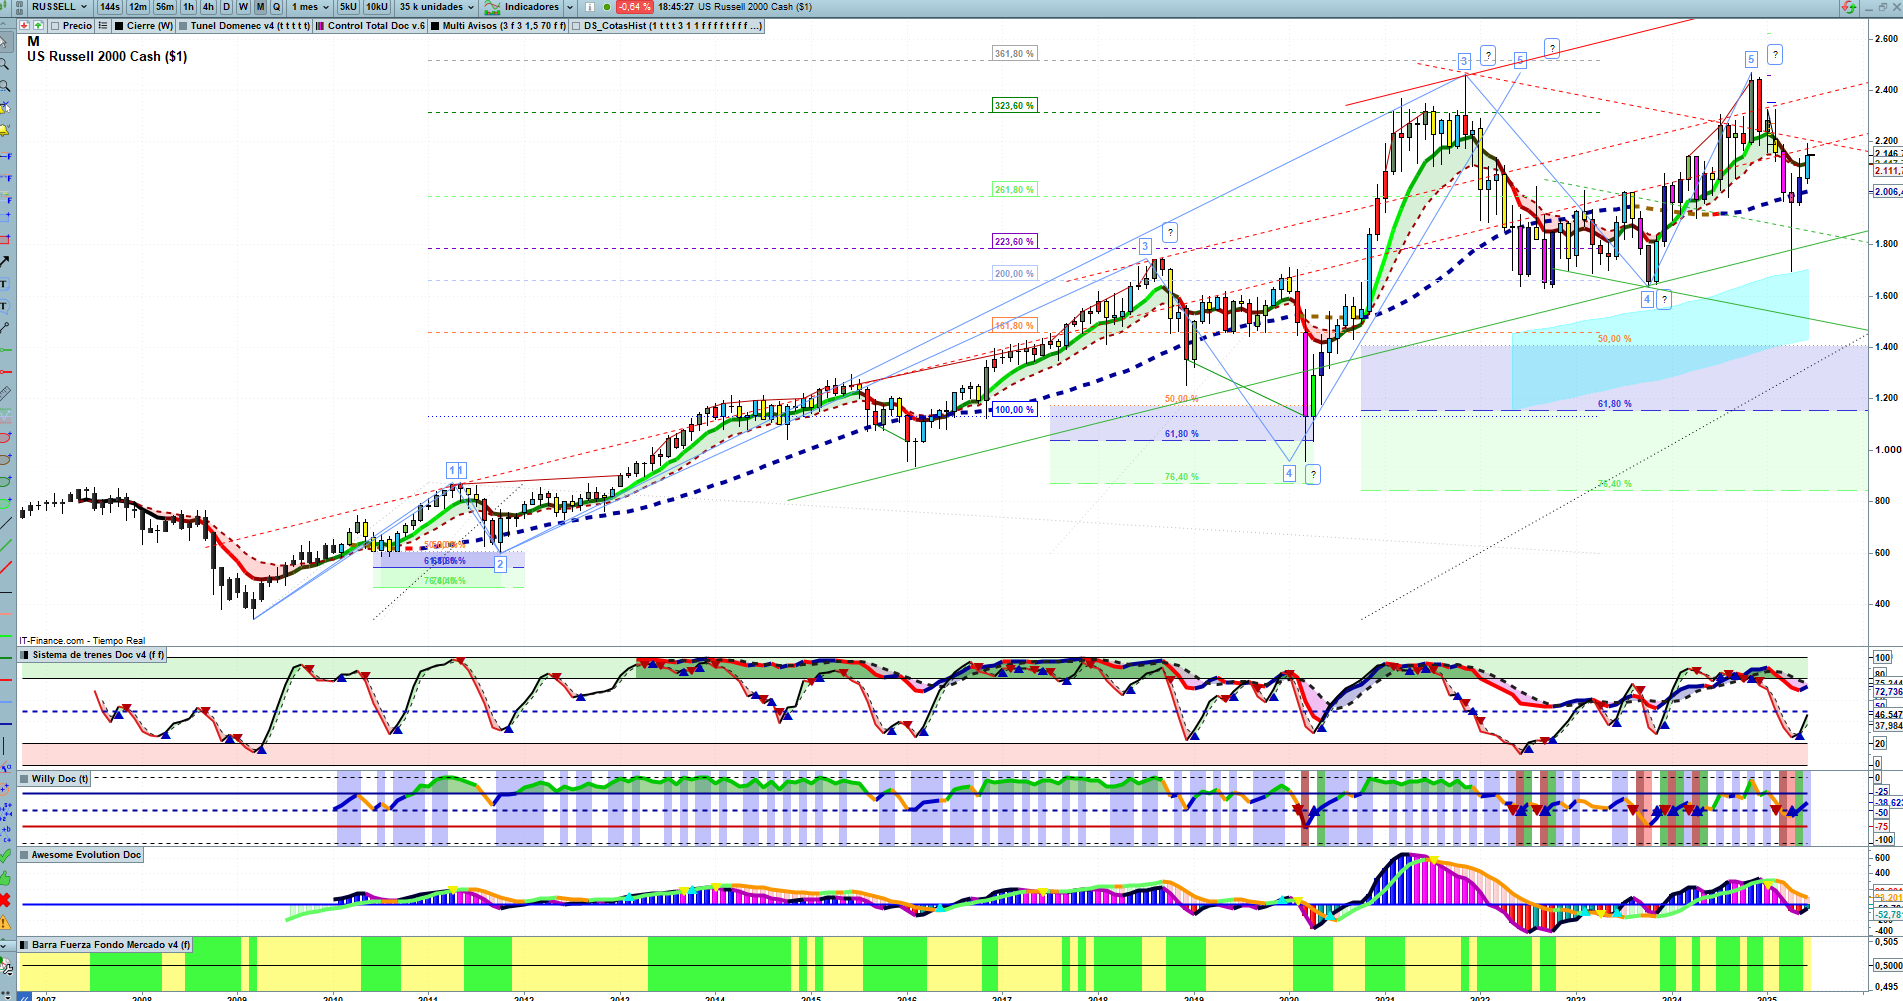Select the red X marker tool
Image resolution: width=1903 pixels, height=1001 pixels.
point(5,900)
